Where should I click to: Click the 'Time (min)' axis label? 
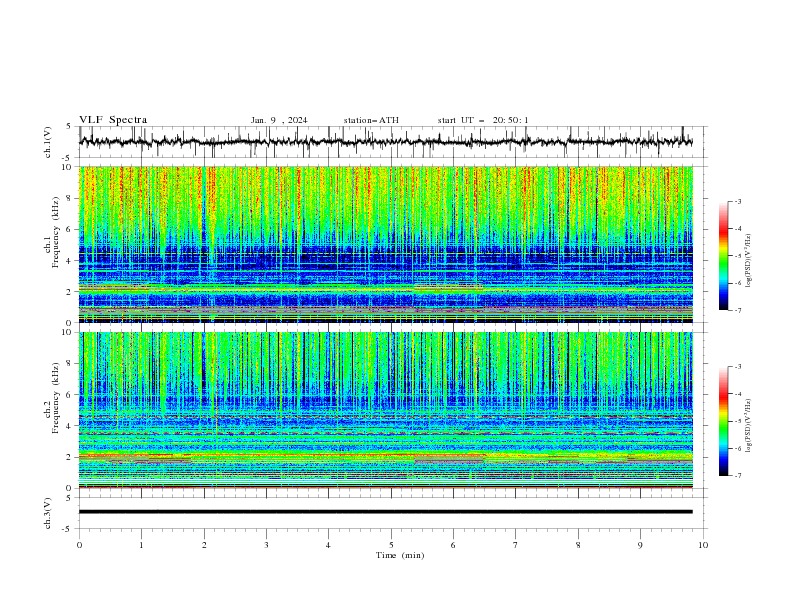(x=400, y=555)
